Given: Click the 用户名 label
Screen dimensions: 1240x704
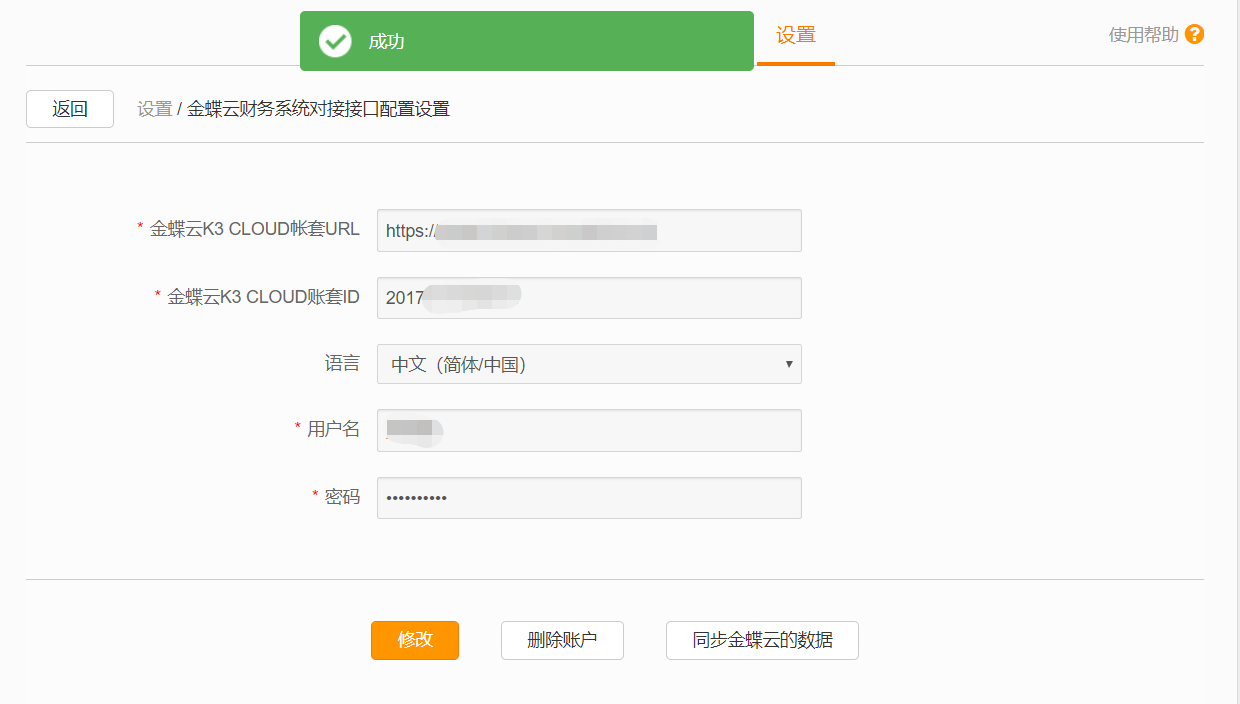Looking at the screenshot, I should (x=333, y=429).
